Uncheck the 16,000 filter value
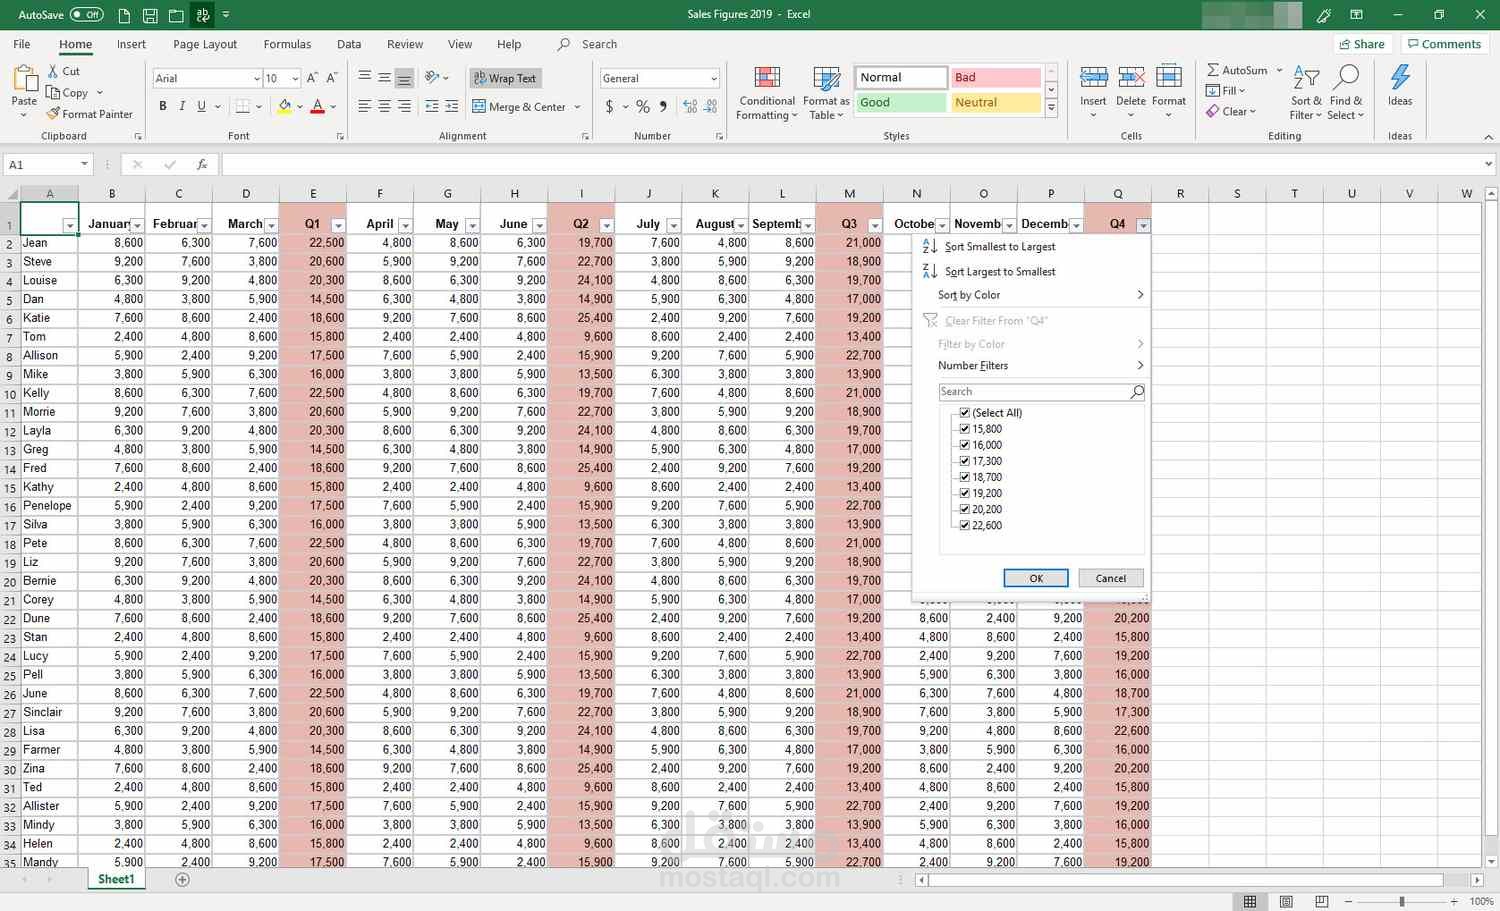 [964, 445]
